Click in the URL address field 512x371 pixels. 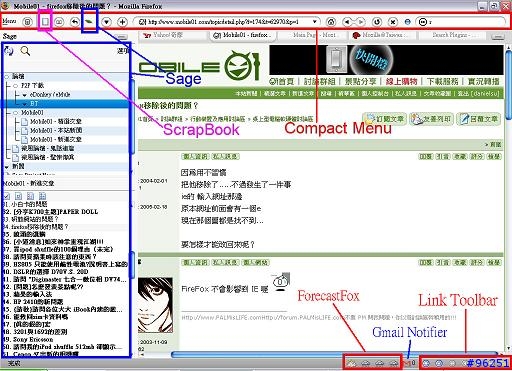(x=228, y=22)
